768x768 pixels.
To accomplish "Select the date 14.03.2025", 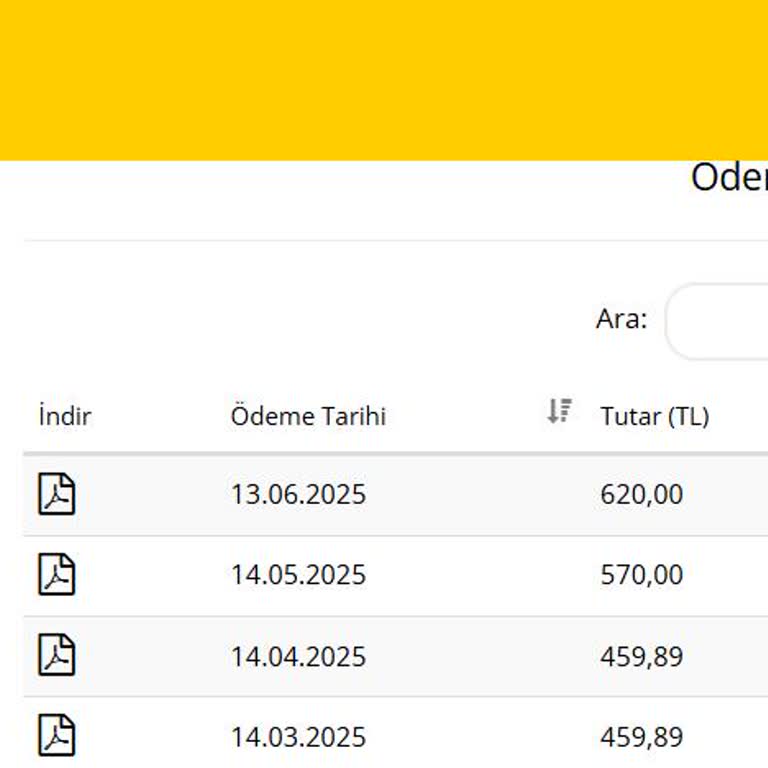I will click(298, 737).
